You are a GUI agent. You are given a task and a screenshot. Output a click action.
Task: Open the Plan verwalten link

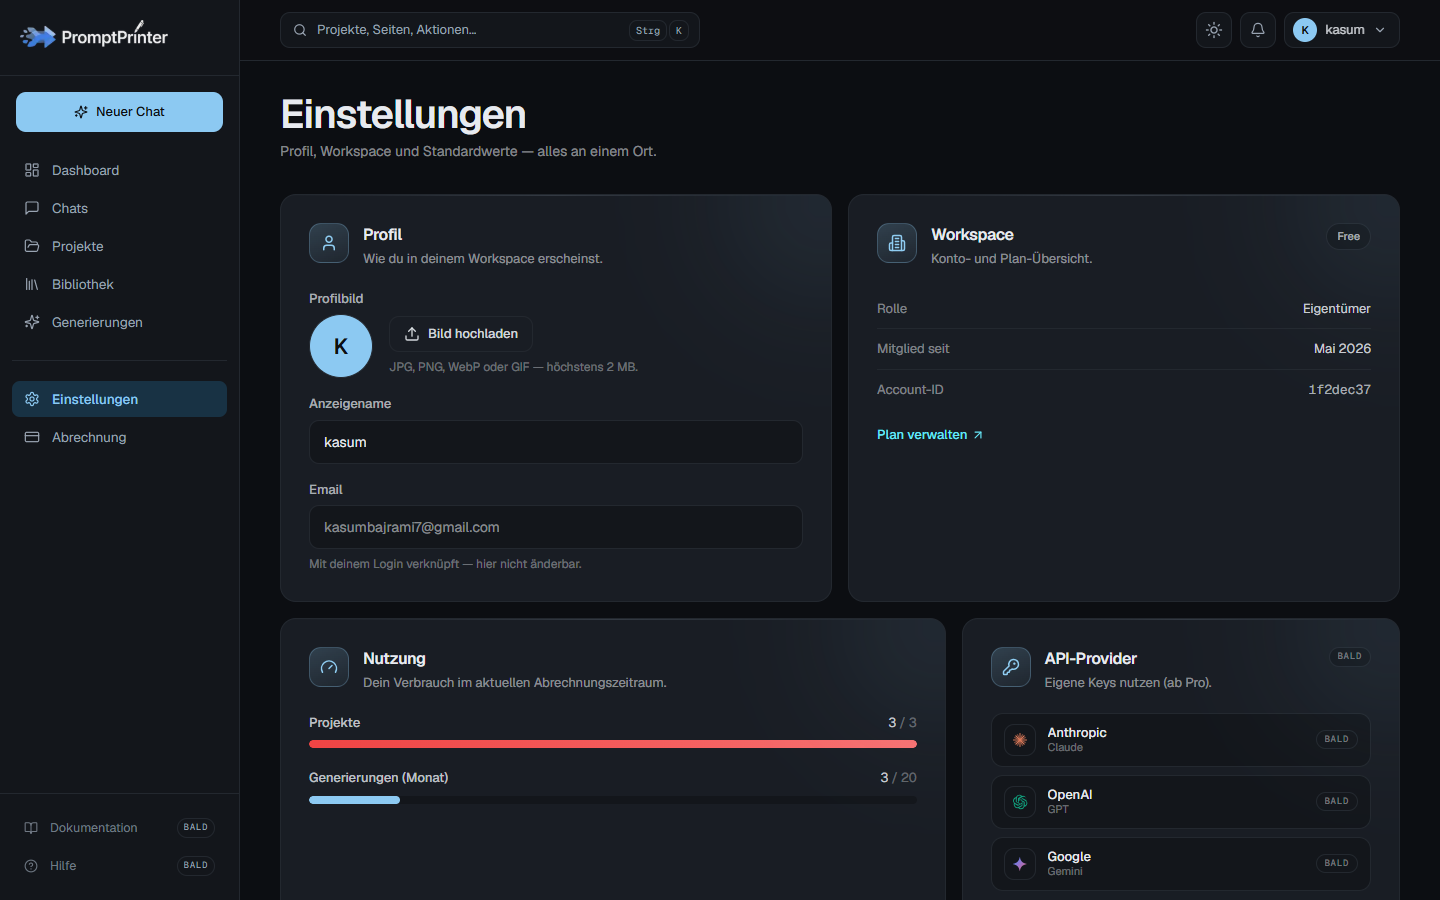pos(930,435)
